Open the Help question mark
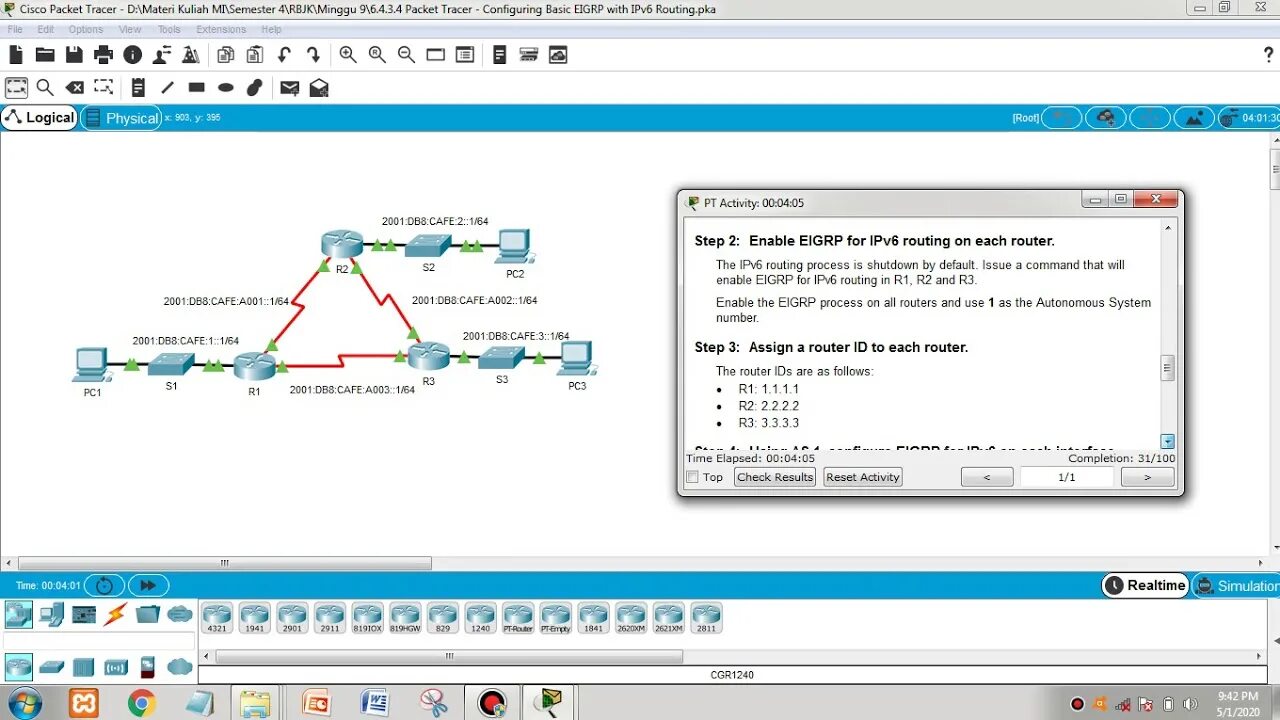This screenshot has width=1280, height=720. tap(1269, 55)
